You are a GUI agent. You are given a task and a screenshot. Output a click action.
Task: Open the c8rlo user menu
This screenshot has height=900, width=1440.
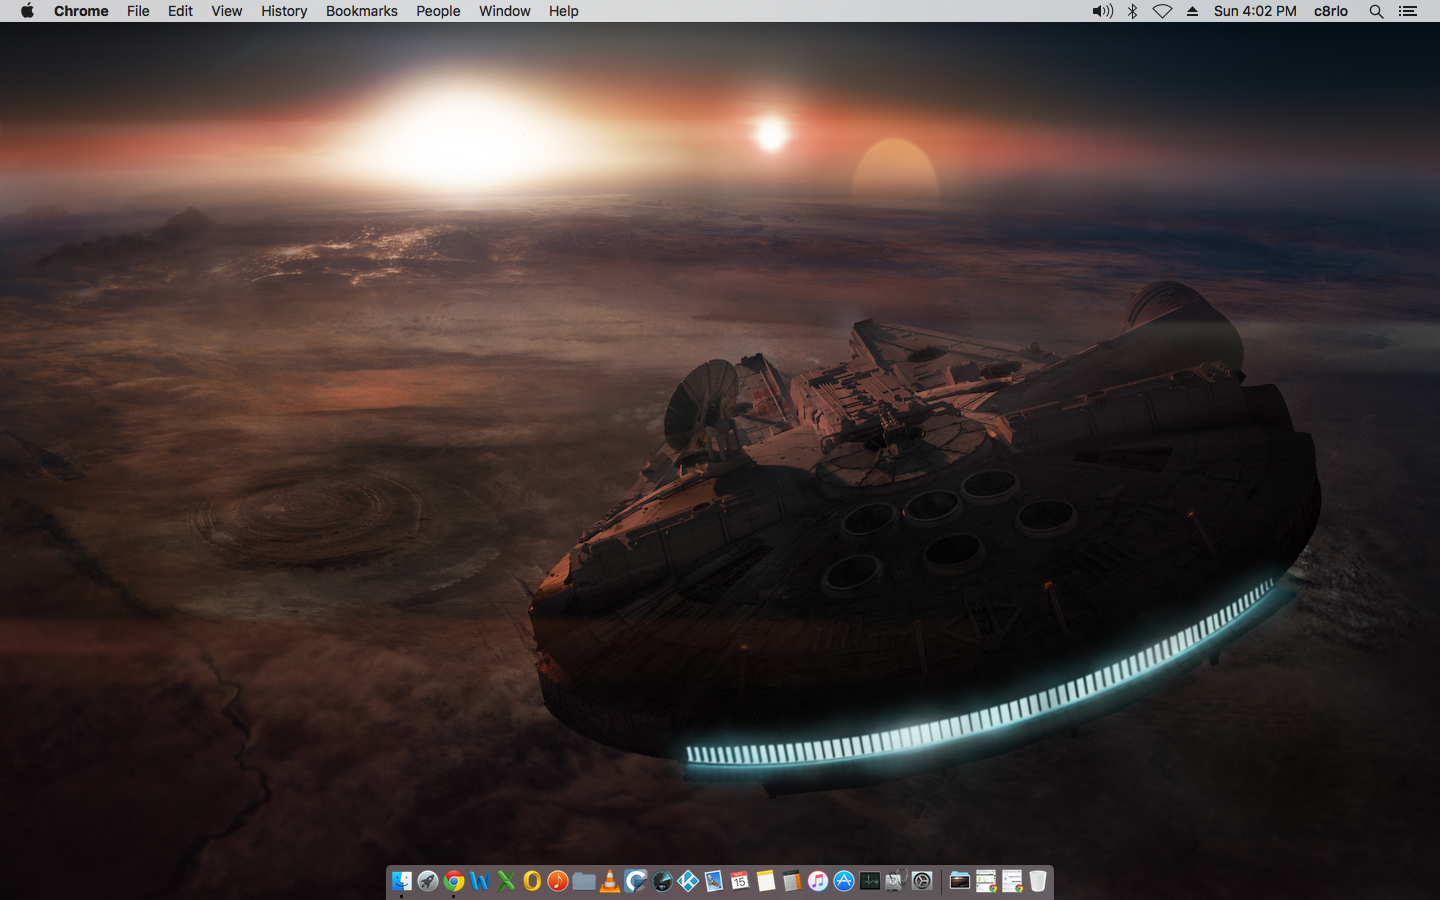coord(1331,11)
